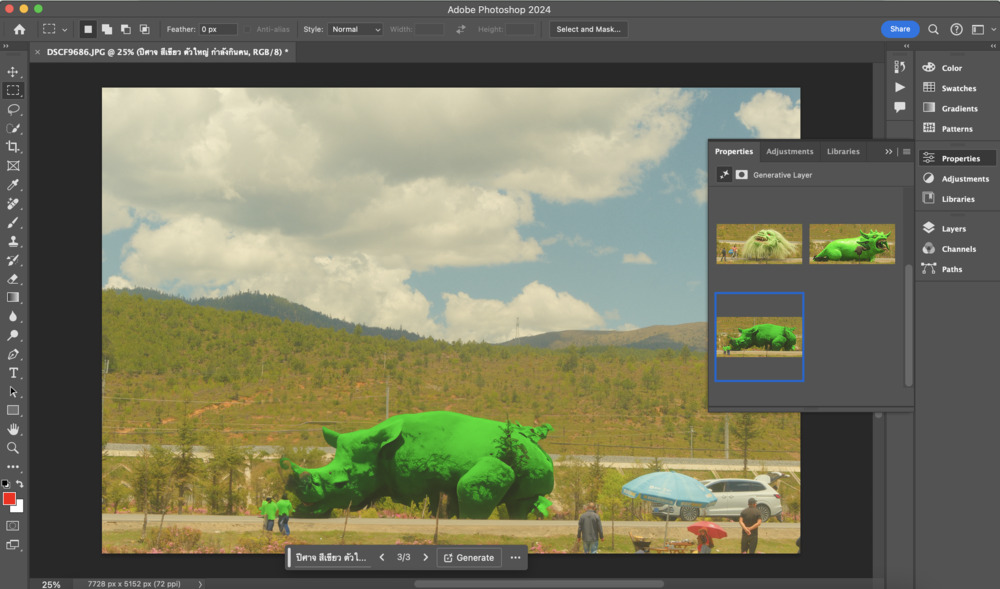Choose the Crop tool
This screenshot has width=1000, height=589.
coord(13,147)
